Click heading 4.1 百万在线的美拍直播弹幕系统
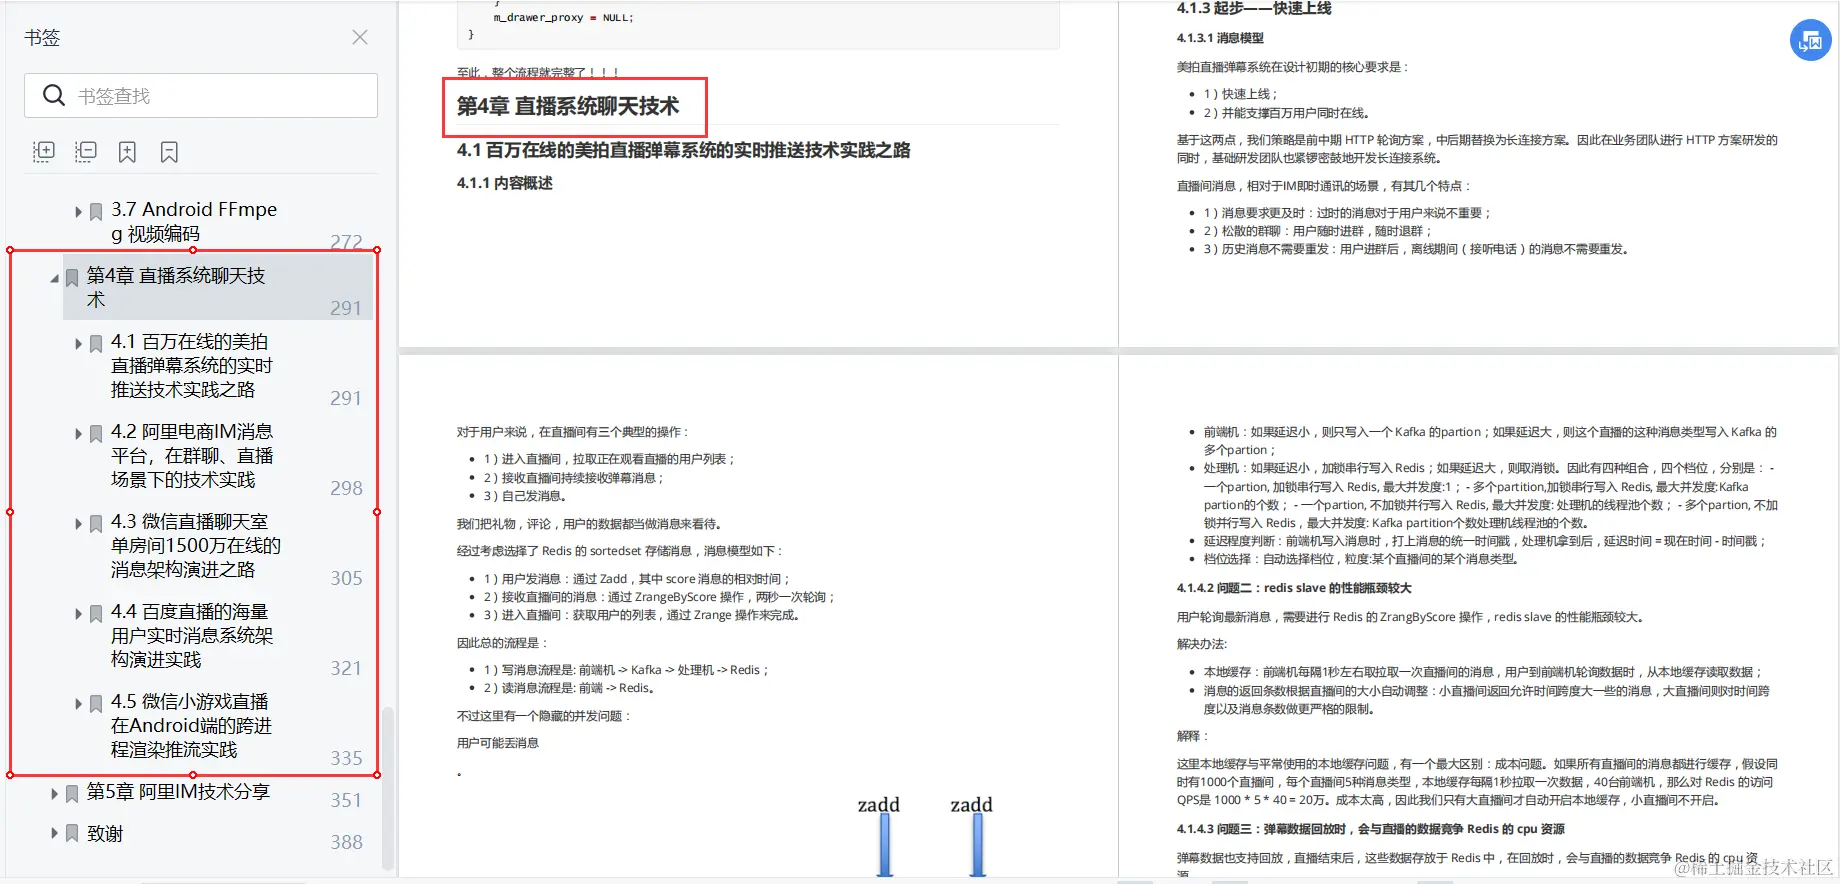 [x=683, y=150]
